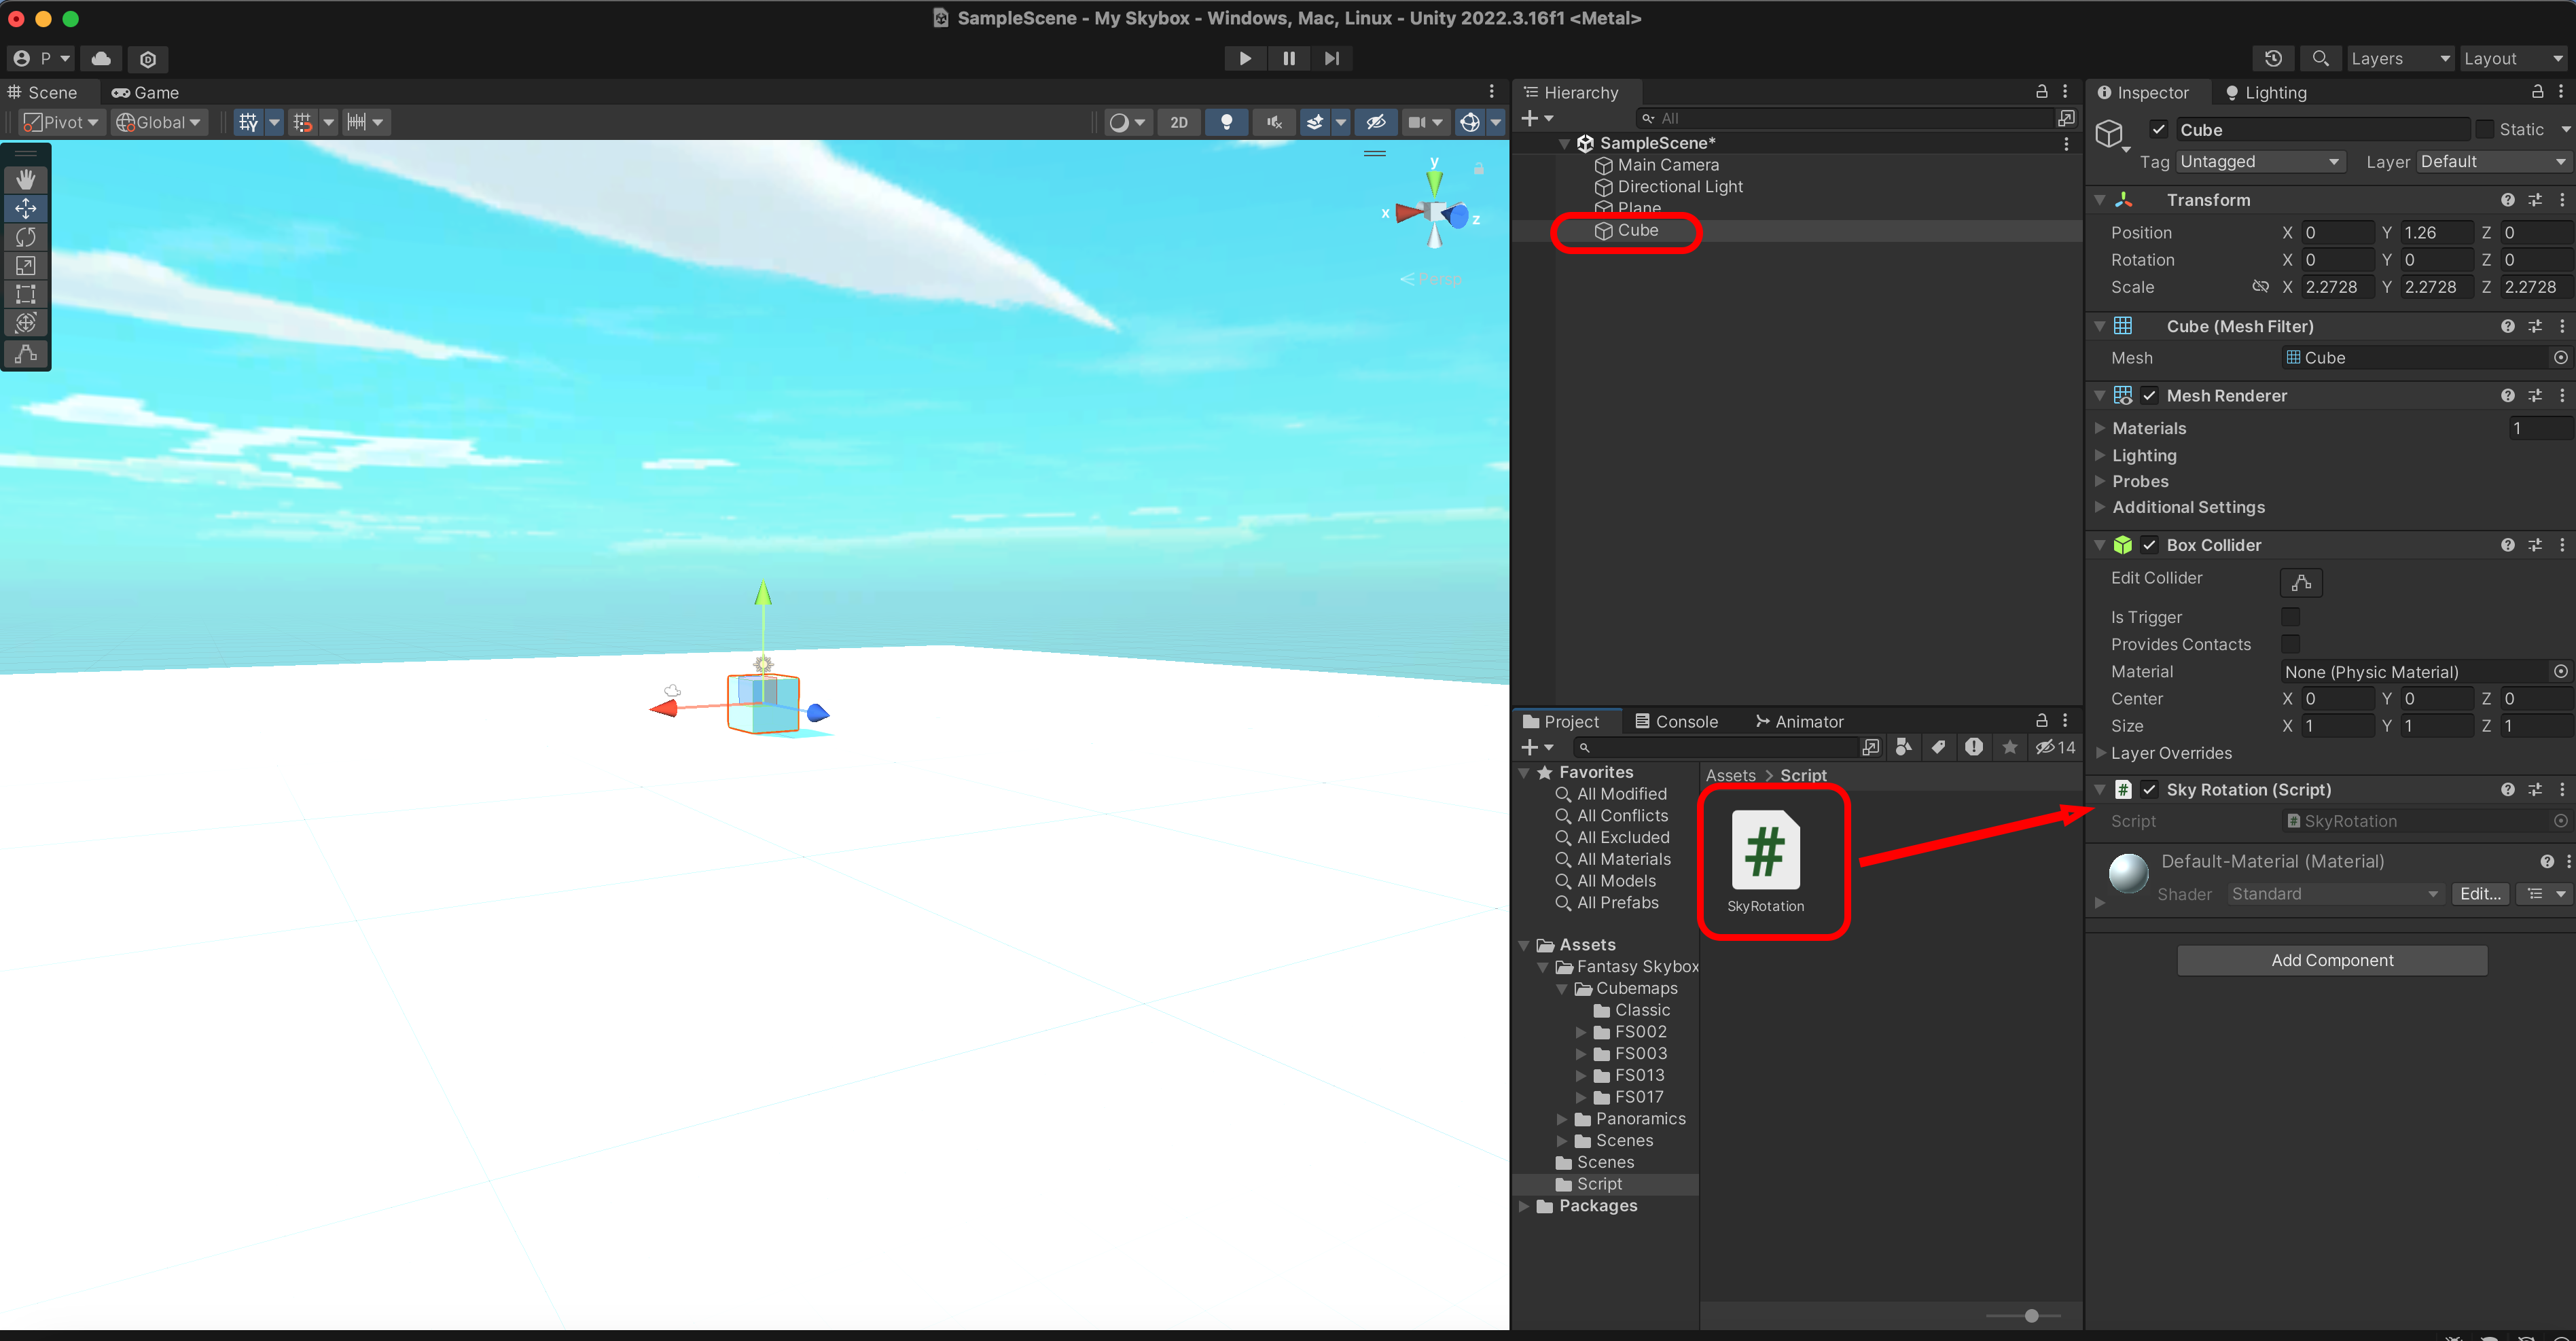Adjust the project icon size slider
Viewport: 2576px width, 1341px height.
(x=2031, y=1315)
